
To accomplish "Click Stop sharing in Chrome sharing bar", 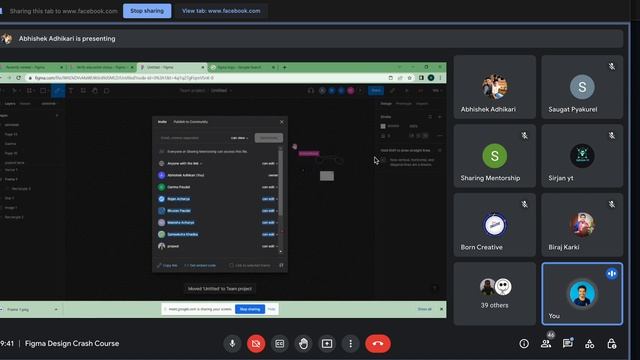I will [147, 11].
